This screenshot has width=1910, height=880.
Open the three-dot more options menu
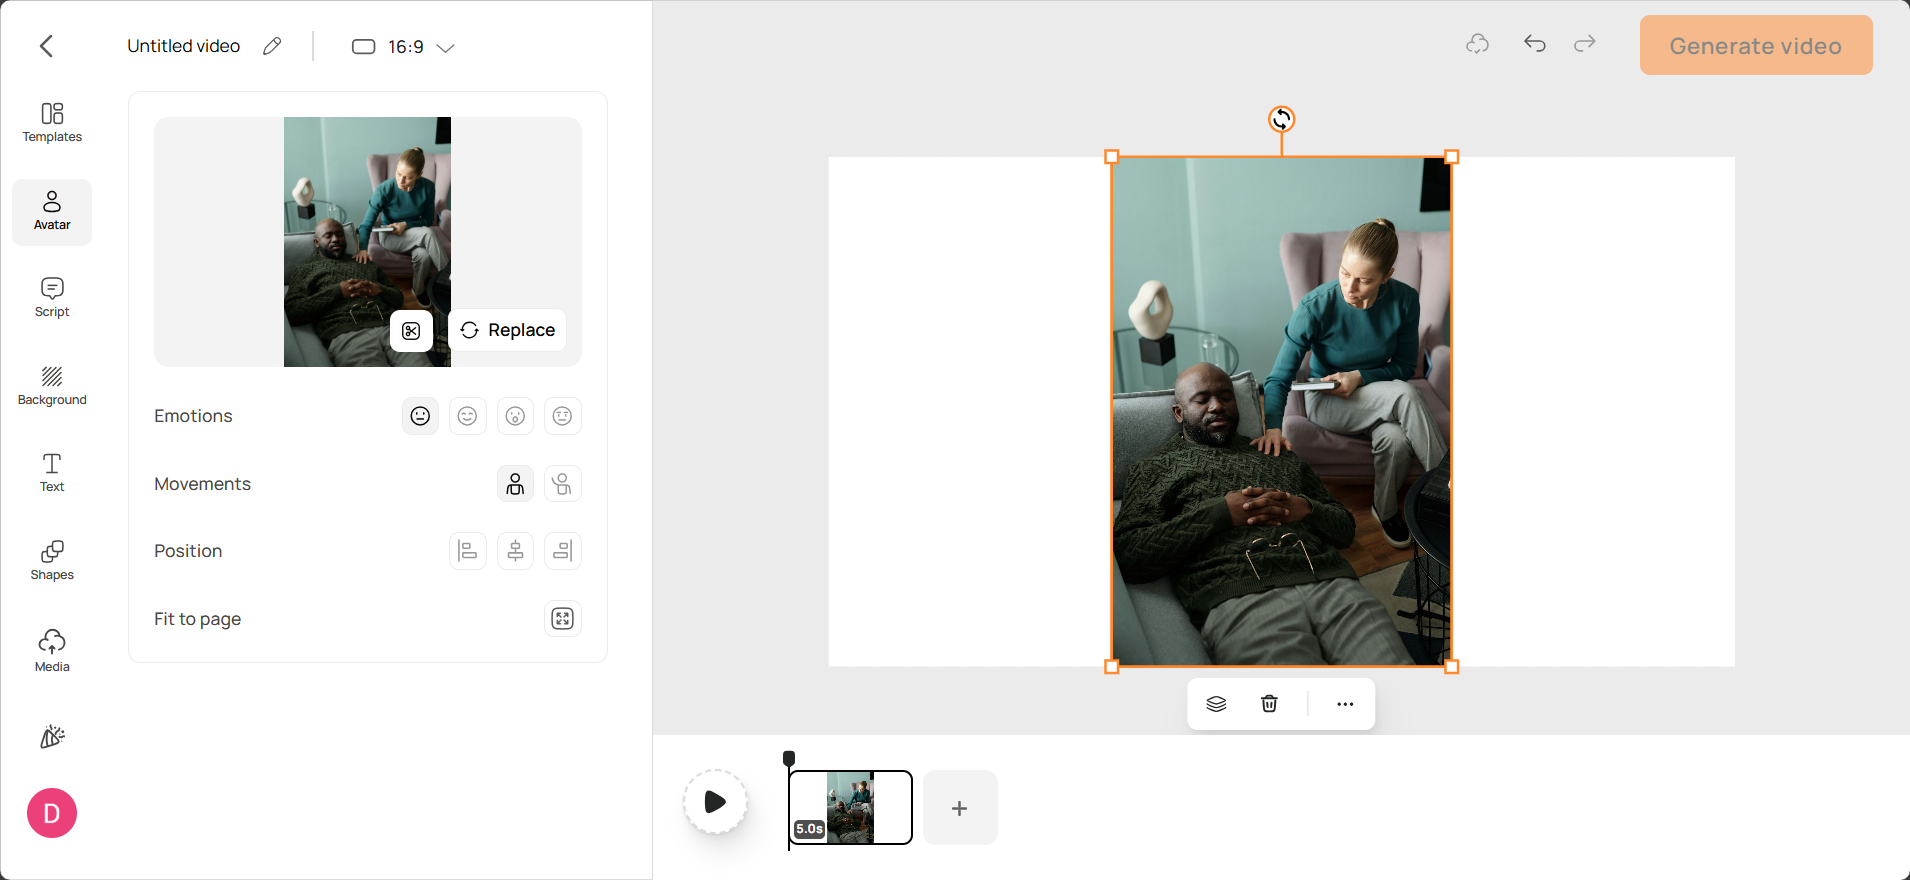[x=1345, y=704]
